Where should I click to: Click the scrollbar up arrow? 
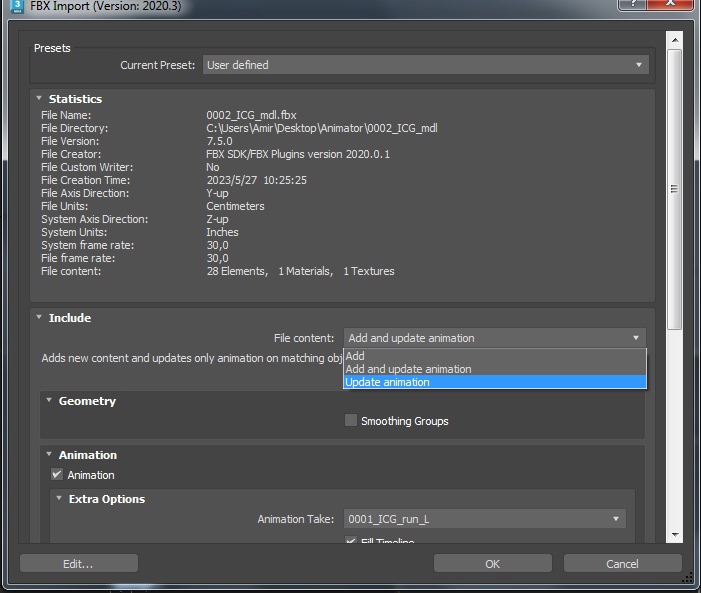click(675, 40)
